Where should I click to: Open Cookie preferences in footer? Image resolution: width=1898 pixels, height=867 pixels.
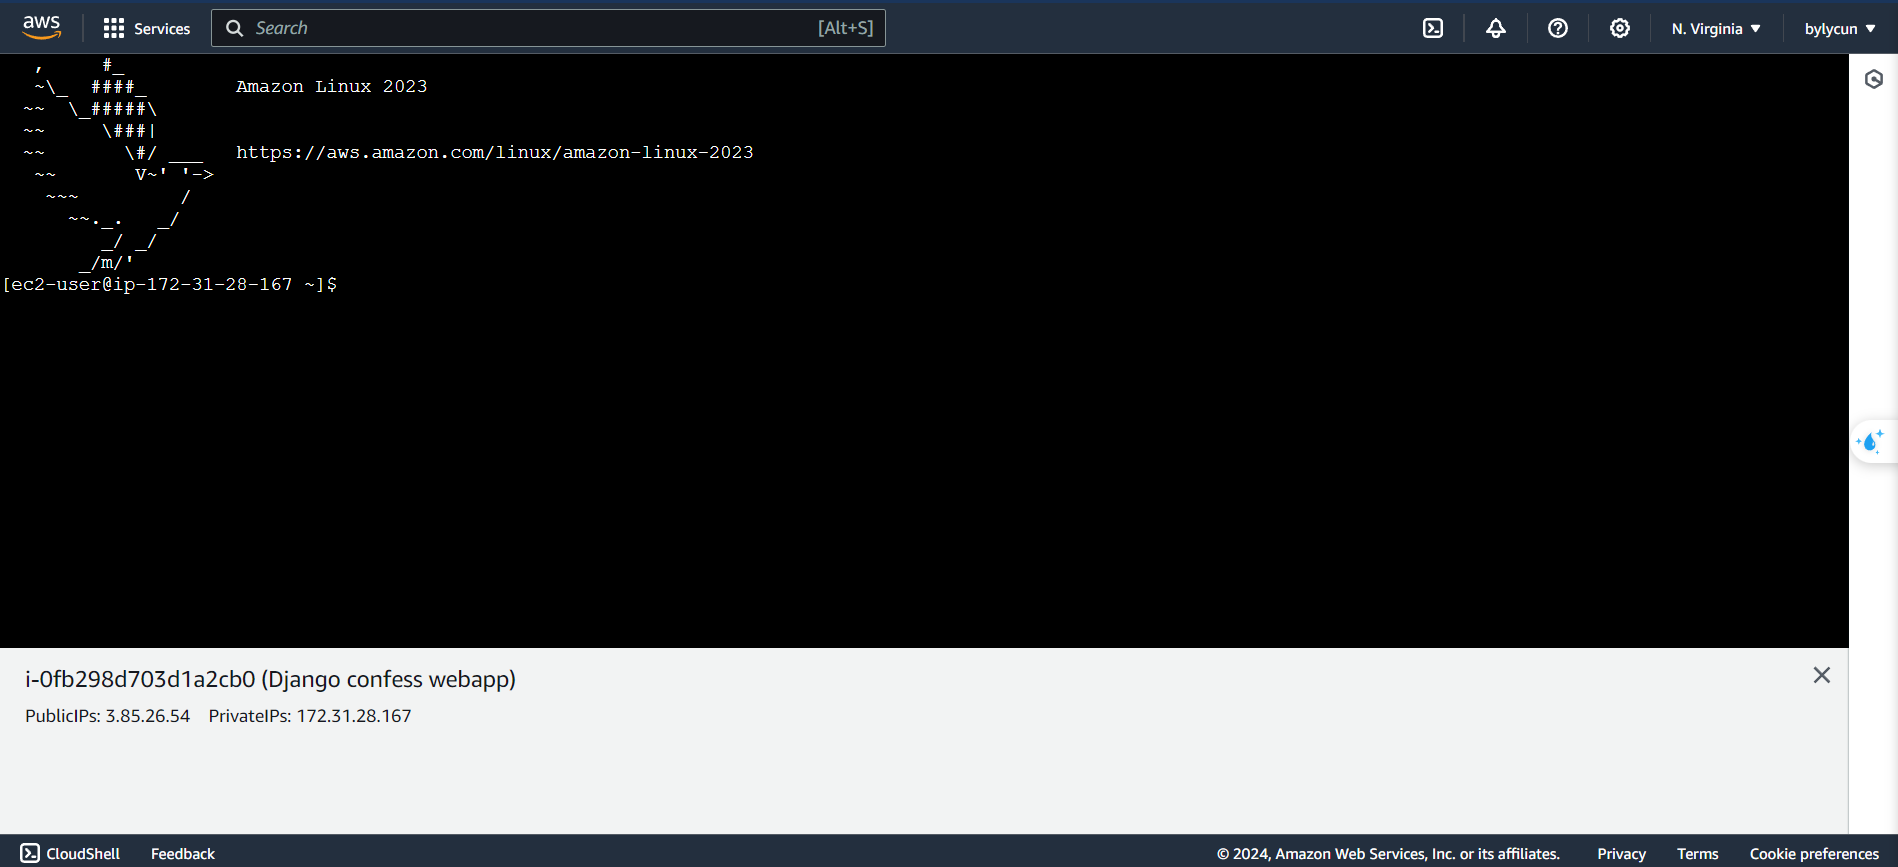[1814, 854]
